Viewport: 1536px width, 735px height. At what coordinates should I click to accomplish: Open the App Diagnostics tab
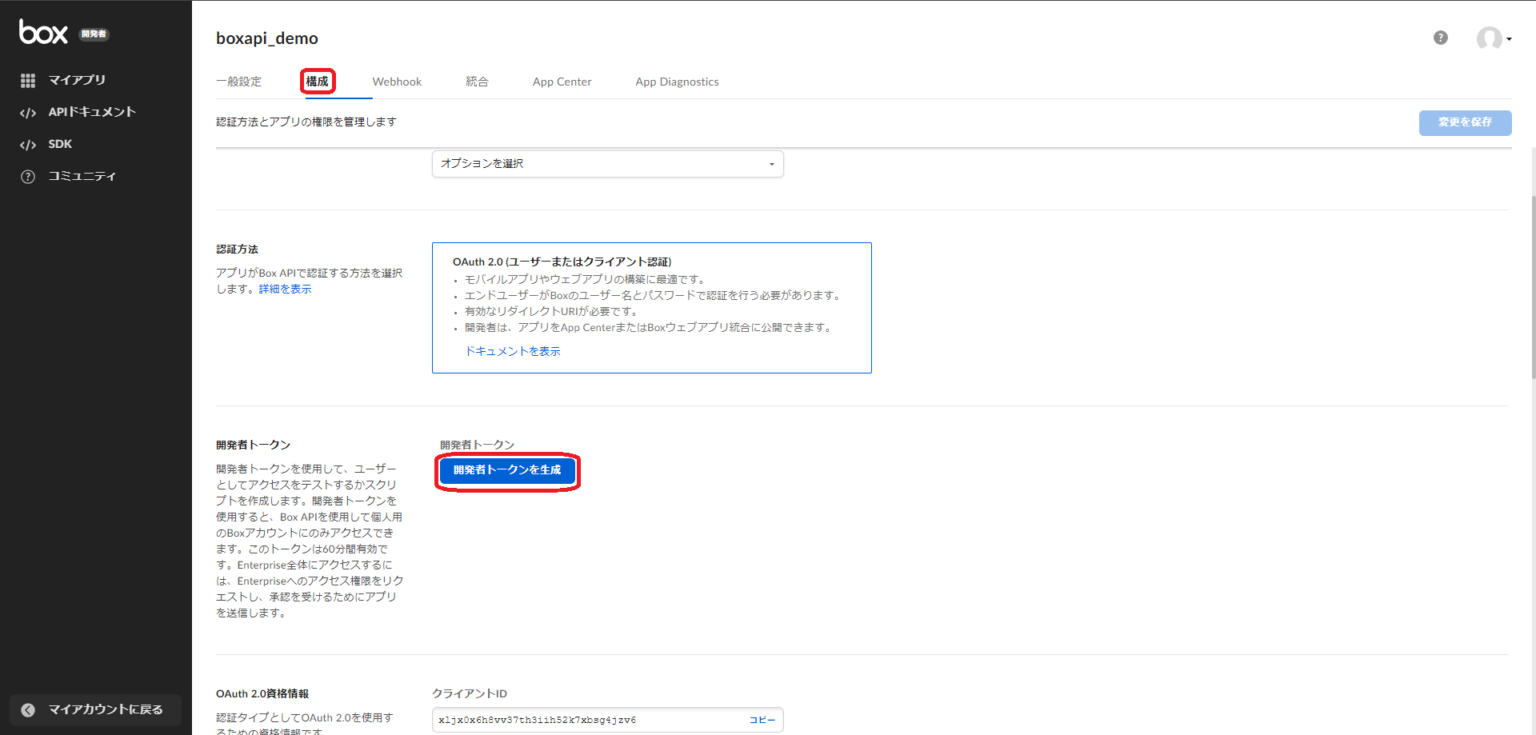point(677,81)
